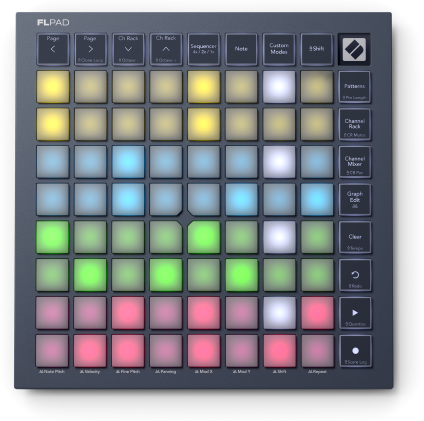Viewport: 424px width, 421px height.
Task: Tap the Page right arrow button
Action: [x=90, y=49]
